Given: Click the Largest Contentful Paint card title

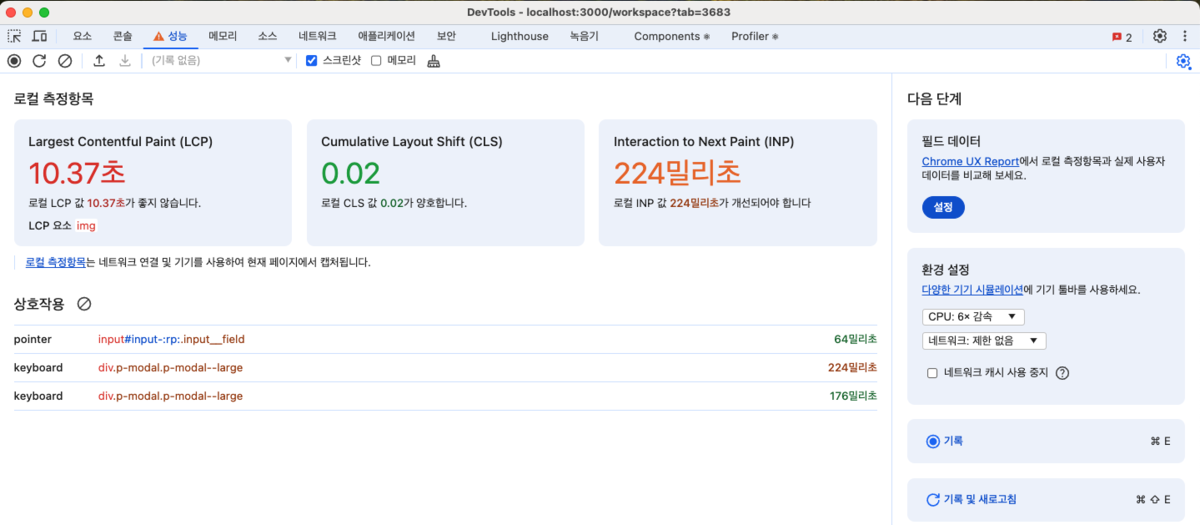Looking at the screenshot, I should (x=120, y=142).
